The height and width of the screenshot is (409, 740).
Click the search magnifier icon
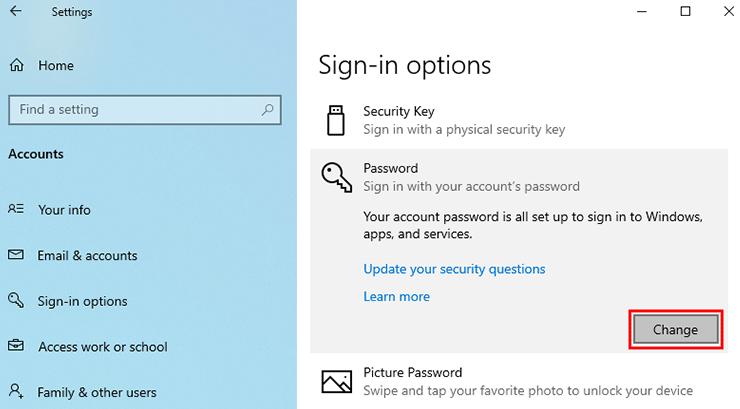[268, 110]
